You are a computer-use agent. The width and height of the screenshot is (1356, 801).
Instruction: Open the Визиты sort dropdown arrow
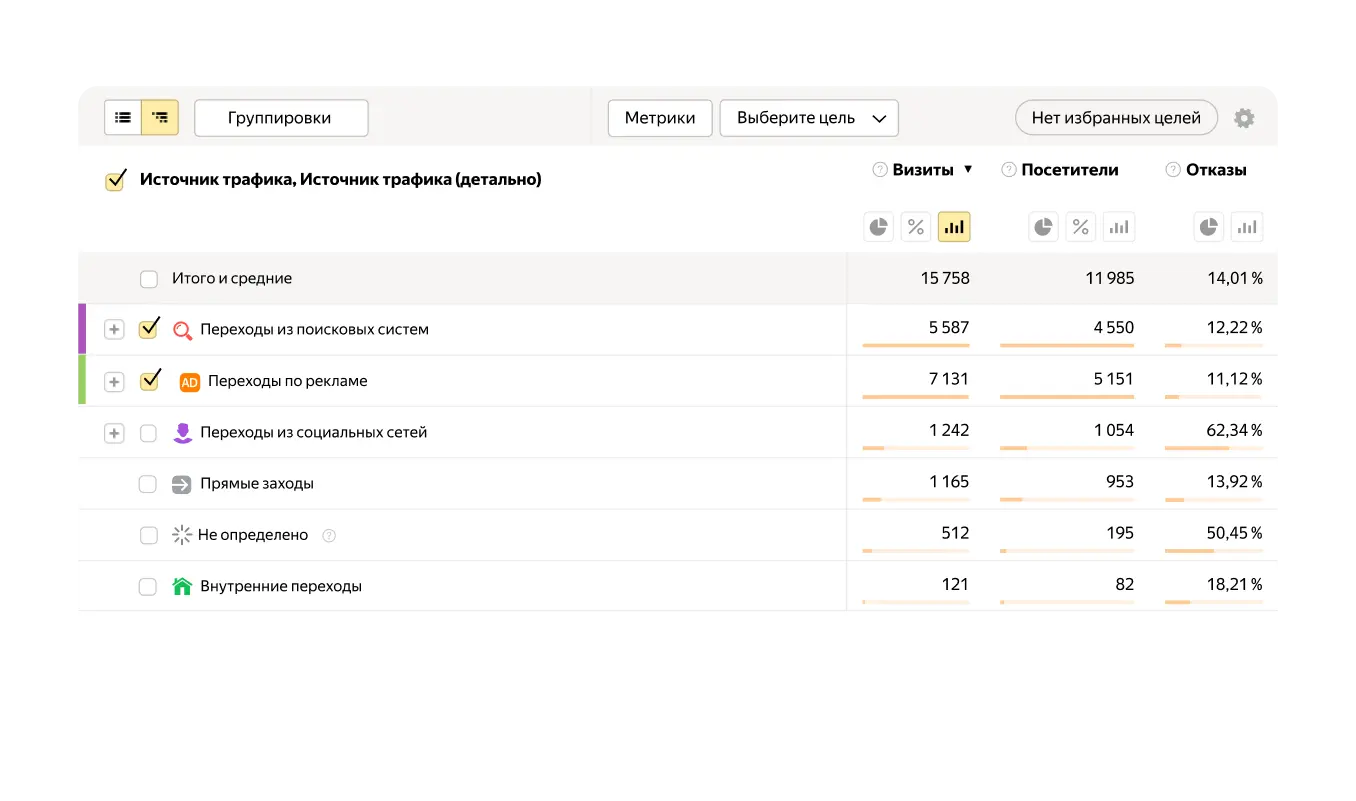(966, 169)
